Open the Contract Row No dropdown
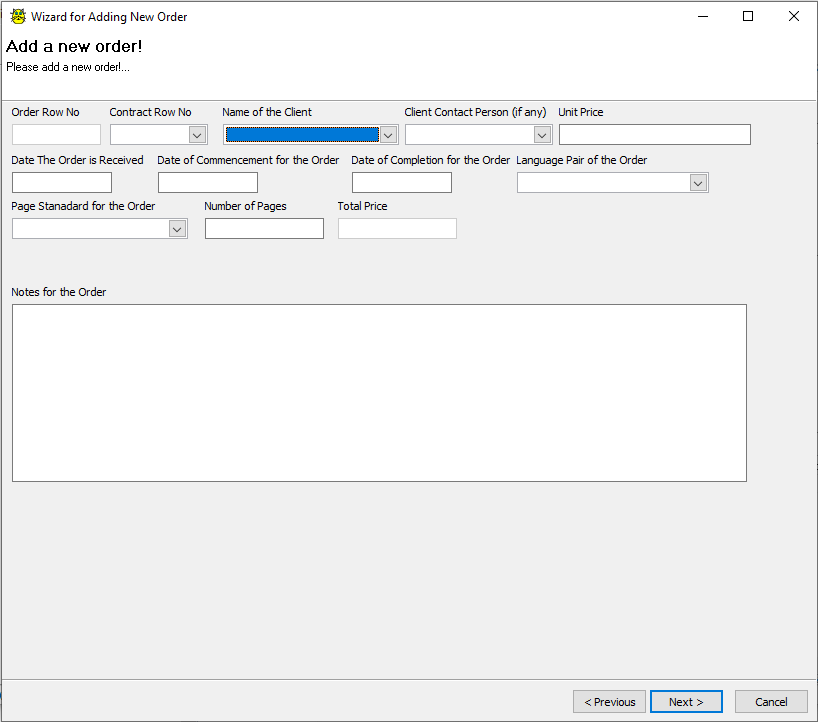The height and width of the screenshot is (722, 818). pyautogui.click(x=197, y=135)
